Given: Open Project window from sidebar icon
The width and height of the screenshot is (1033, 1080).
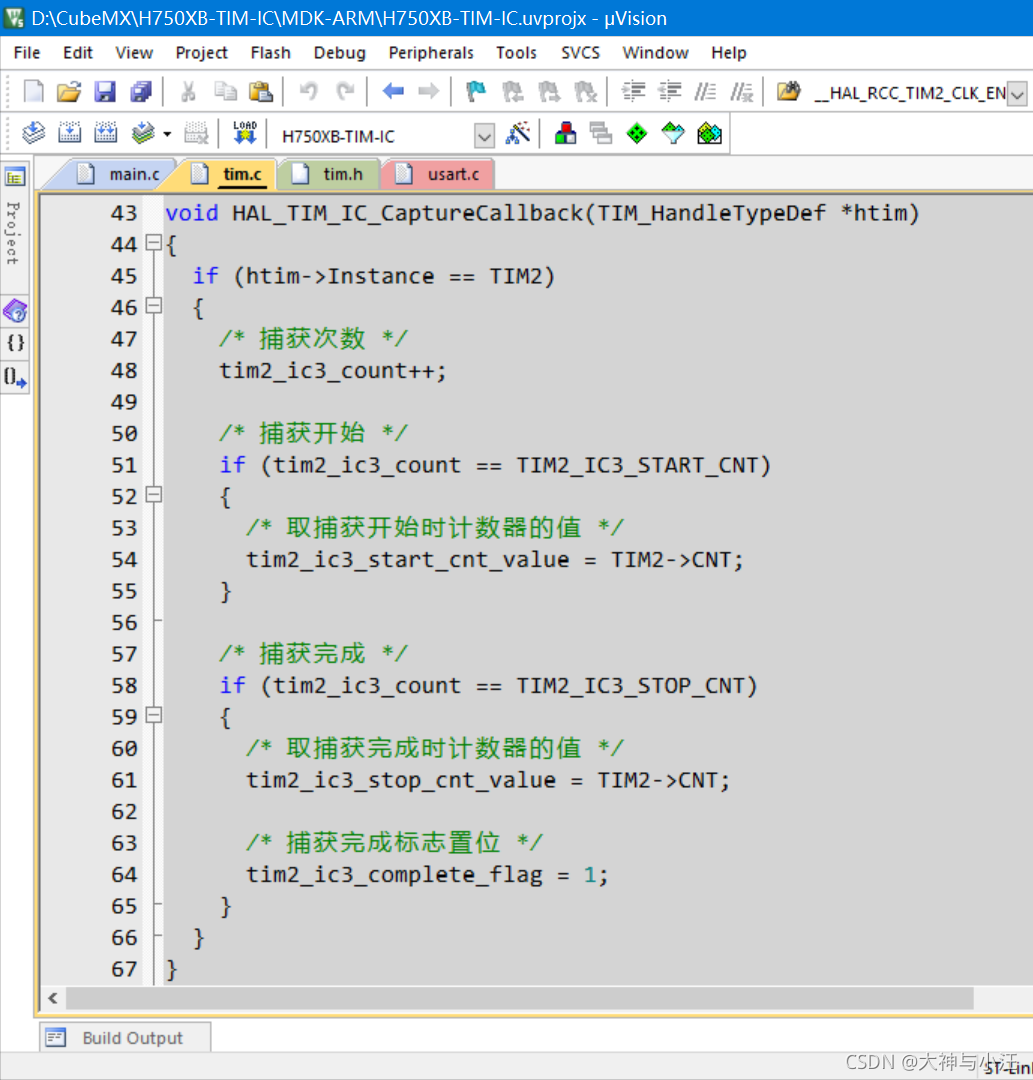Looking at the screenshot, I should (x=15, y=178).
